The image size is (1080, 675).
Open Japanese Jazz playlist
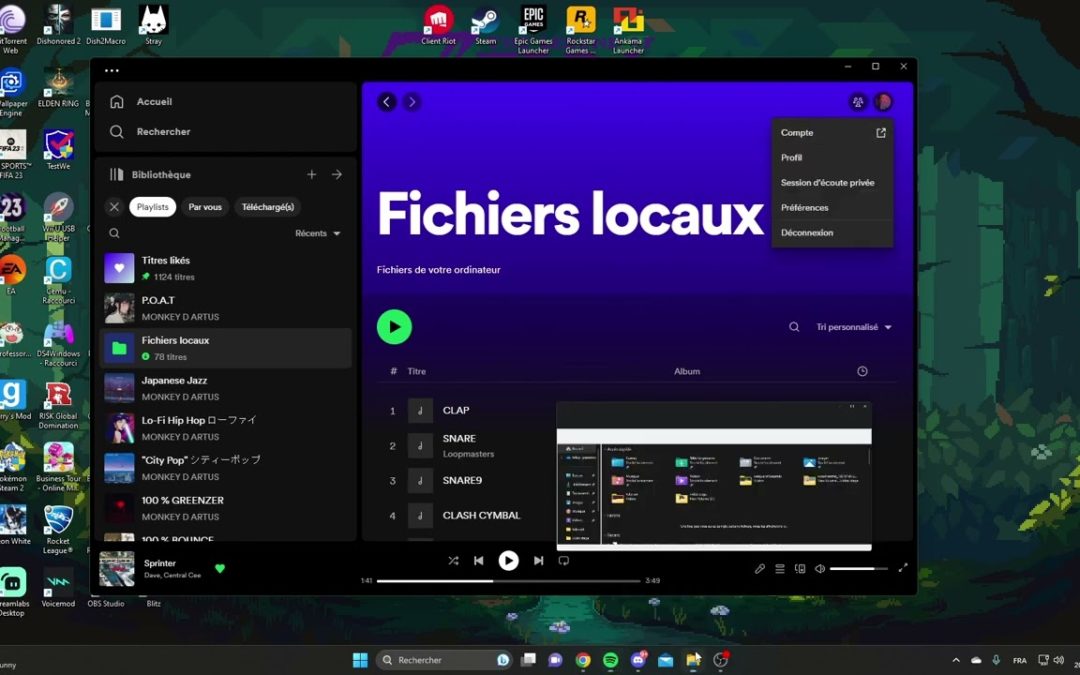[226, 388]
